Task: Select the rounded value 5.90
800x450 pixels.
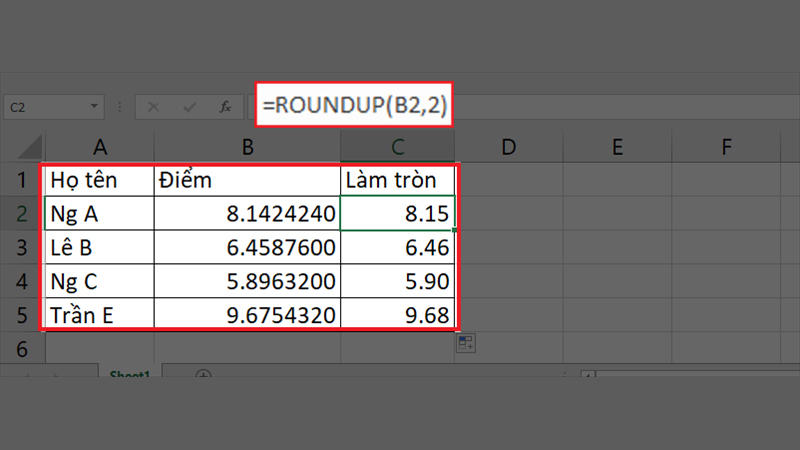Action: point(397,281)
